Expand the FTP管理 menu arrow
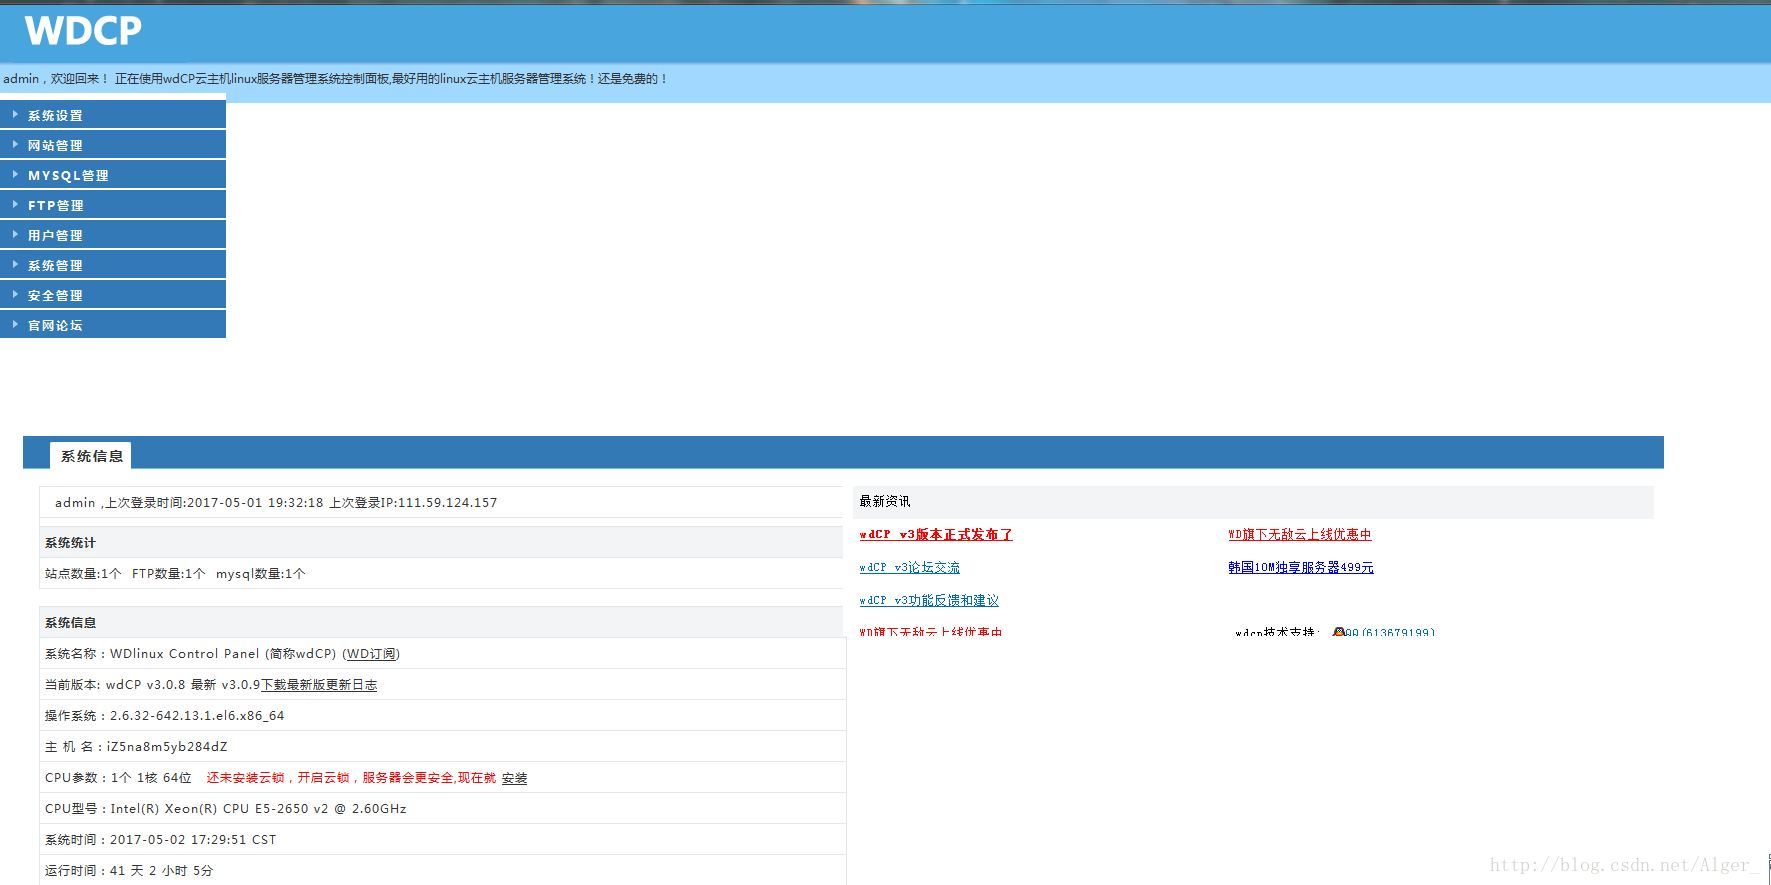This screenshot has width=1771, height=885. (x=15, y=205)
